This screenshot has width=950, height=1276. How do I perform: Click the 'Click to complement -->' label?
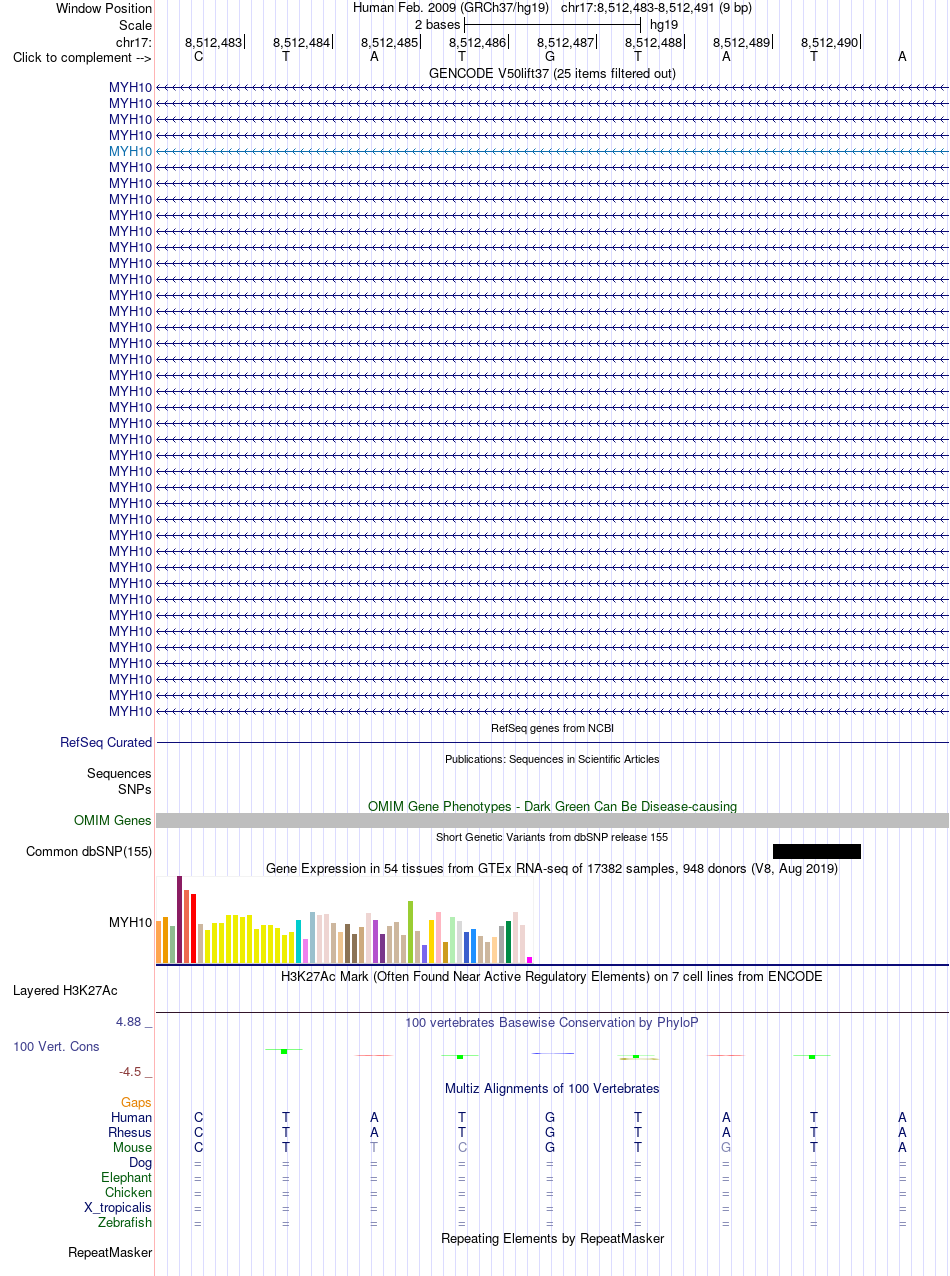point(82,57)
